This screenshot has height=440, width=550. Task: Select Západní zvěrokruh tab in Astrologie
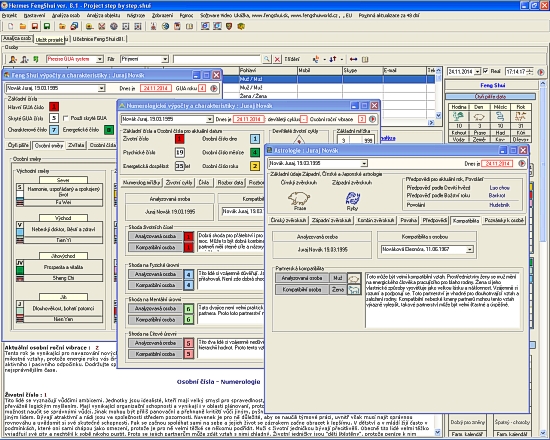(331, 220)
